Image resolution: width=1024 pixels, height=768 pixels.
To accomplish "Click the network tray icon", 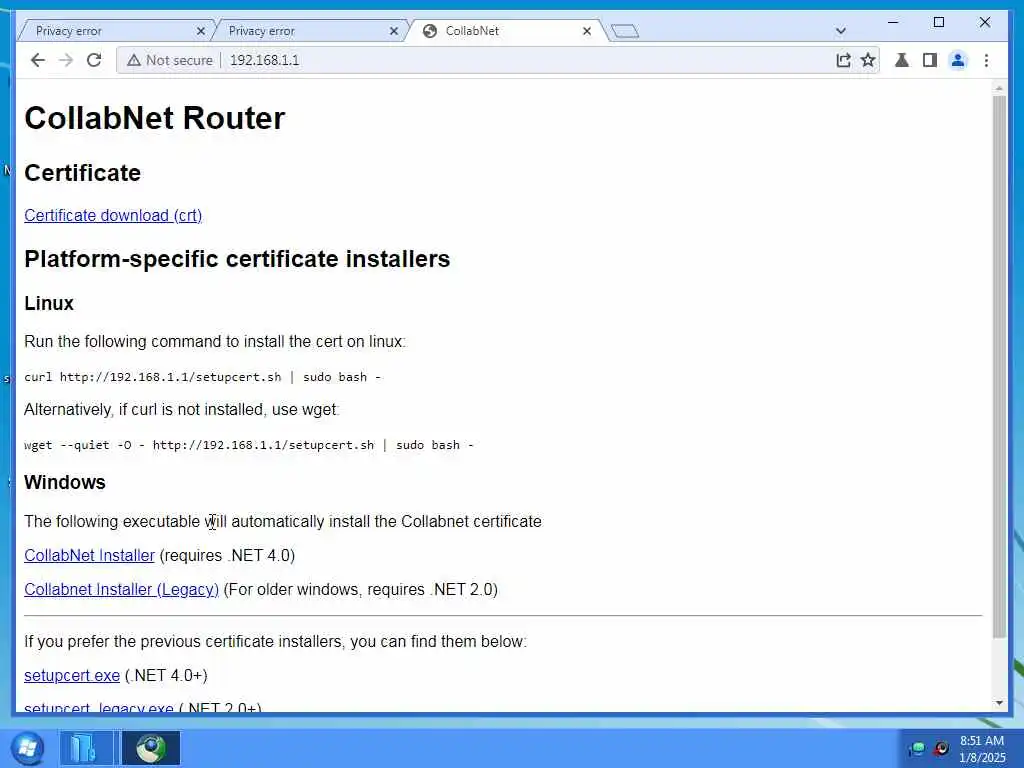I will [916, 748].
